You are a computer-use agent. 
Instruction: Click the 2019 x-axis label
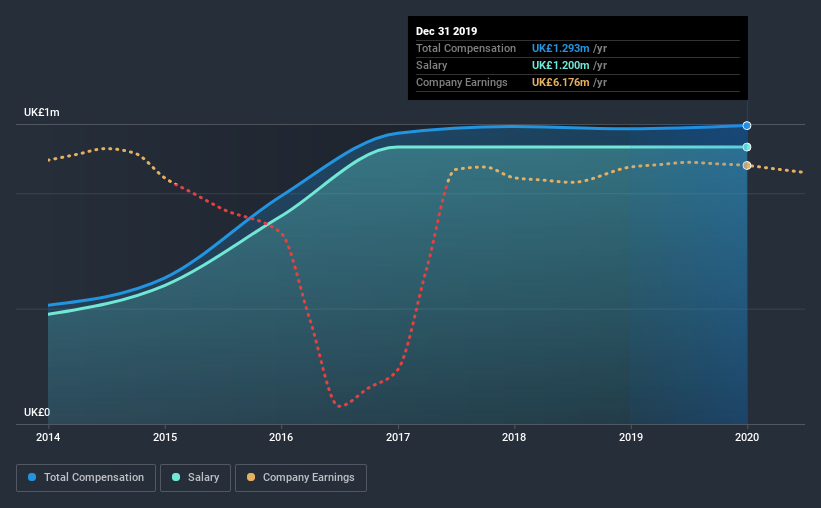631,437
